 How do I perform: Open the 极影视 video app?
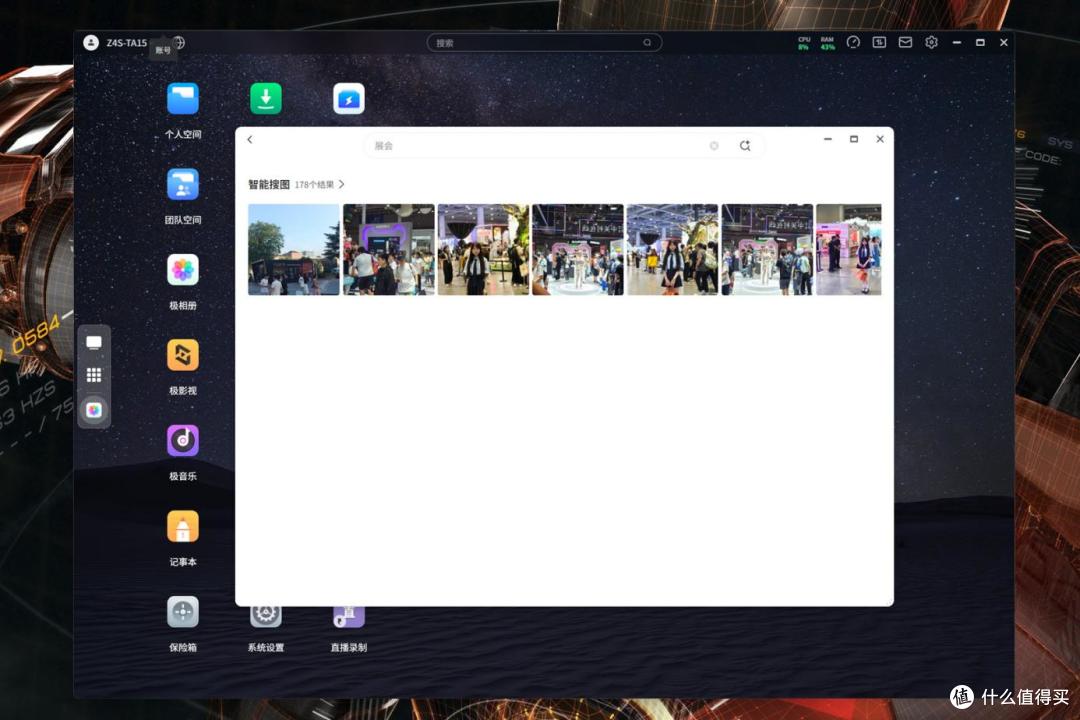[x=183, y=356]
